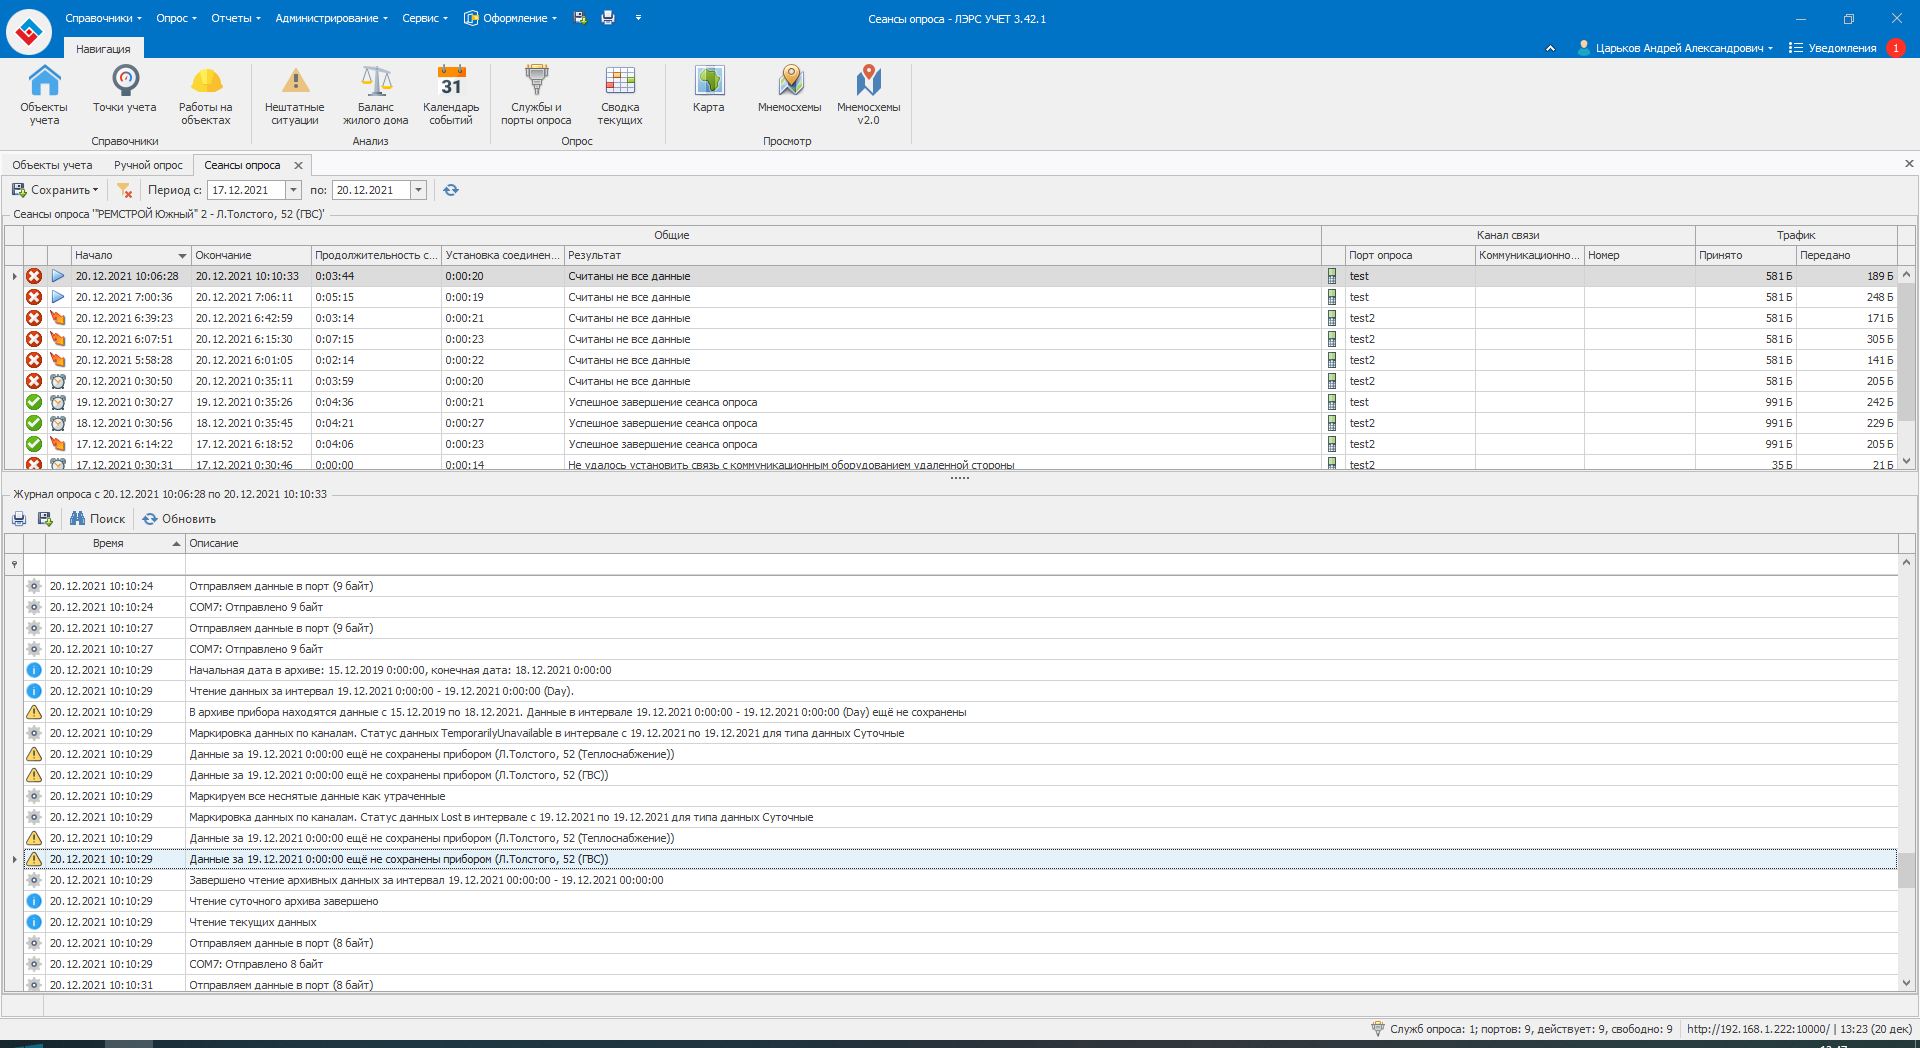Image resolution: width=1920 pixels, height=1048 pixels.
Task: Click the splitter dots between sessions and journal
Action: tap(960, 478)
